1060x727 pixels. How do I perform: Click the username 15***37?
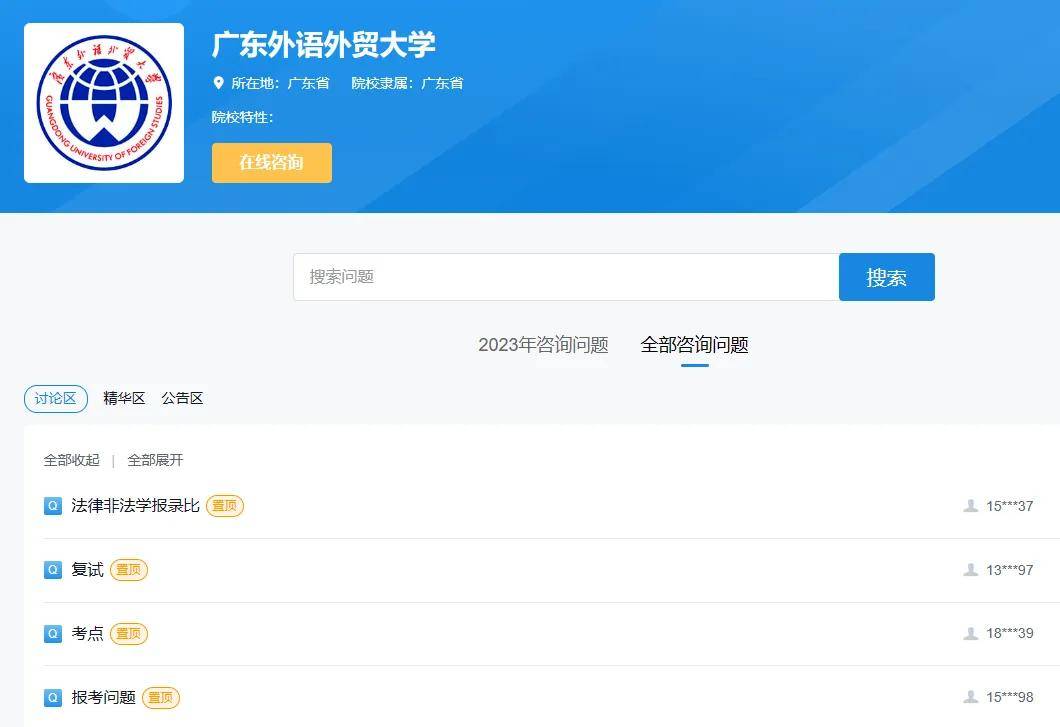pyautogui.click(x=1009, y=506)
